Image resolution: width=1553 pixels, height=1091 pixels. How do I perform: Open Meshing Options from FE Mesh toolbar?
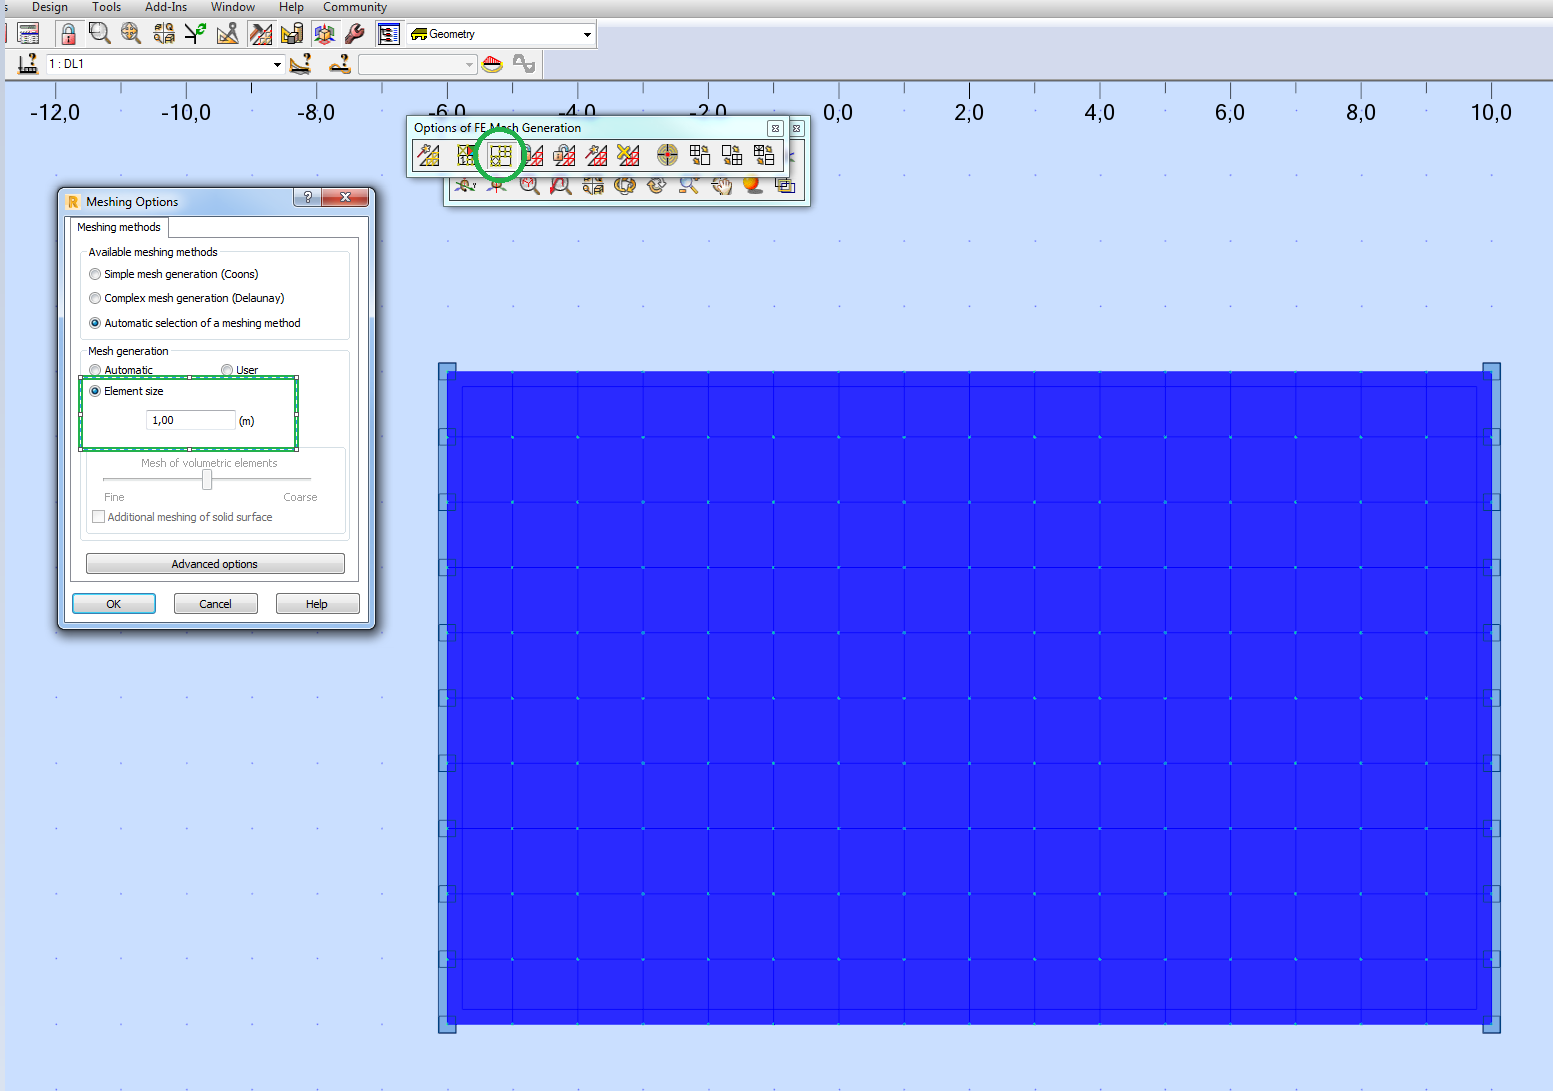tap(499, 155)
